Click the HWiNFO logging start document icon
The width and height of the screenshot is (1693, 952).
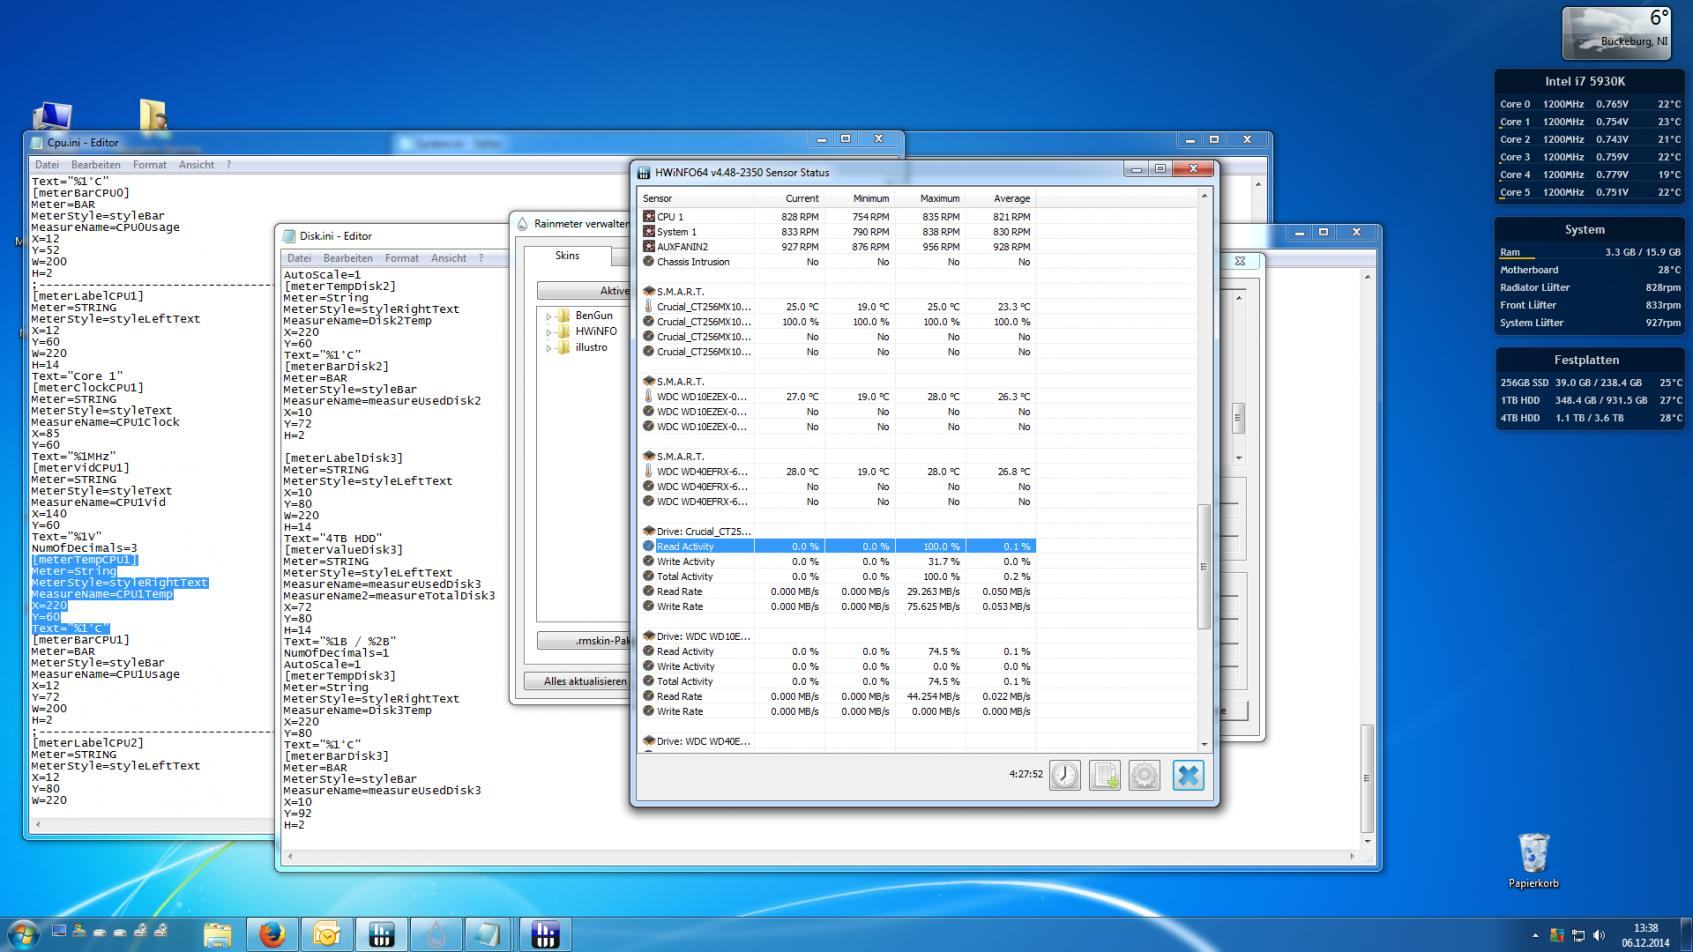click(1104, 775)
